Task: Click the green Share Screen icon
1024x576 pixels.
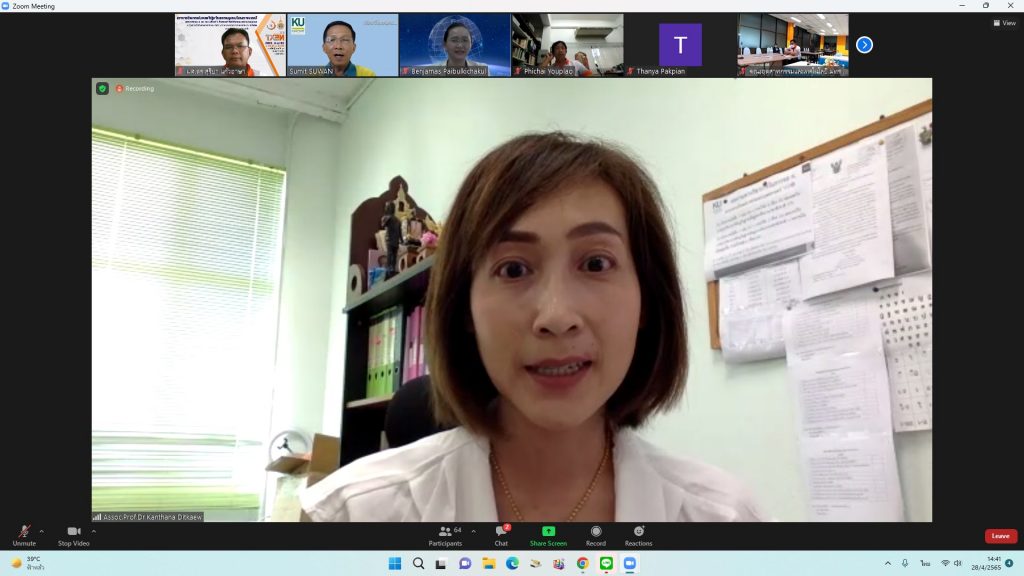Action: tap(548, 531)
